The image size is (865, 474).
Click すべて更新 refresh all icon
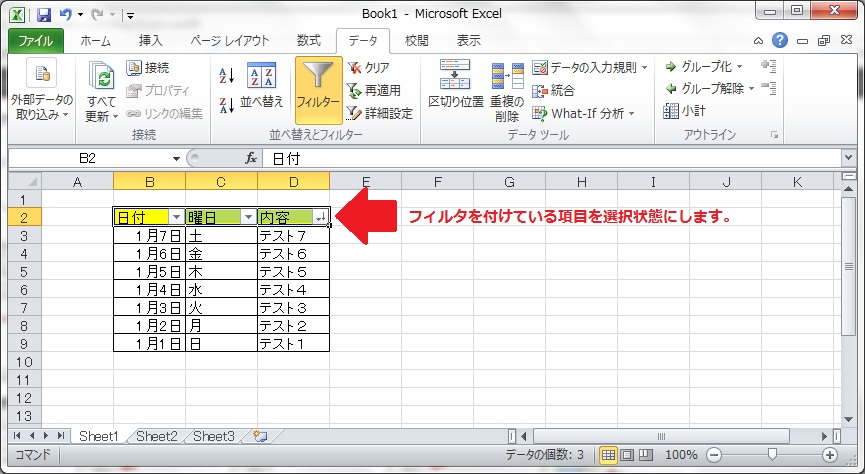click(101, 93)
